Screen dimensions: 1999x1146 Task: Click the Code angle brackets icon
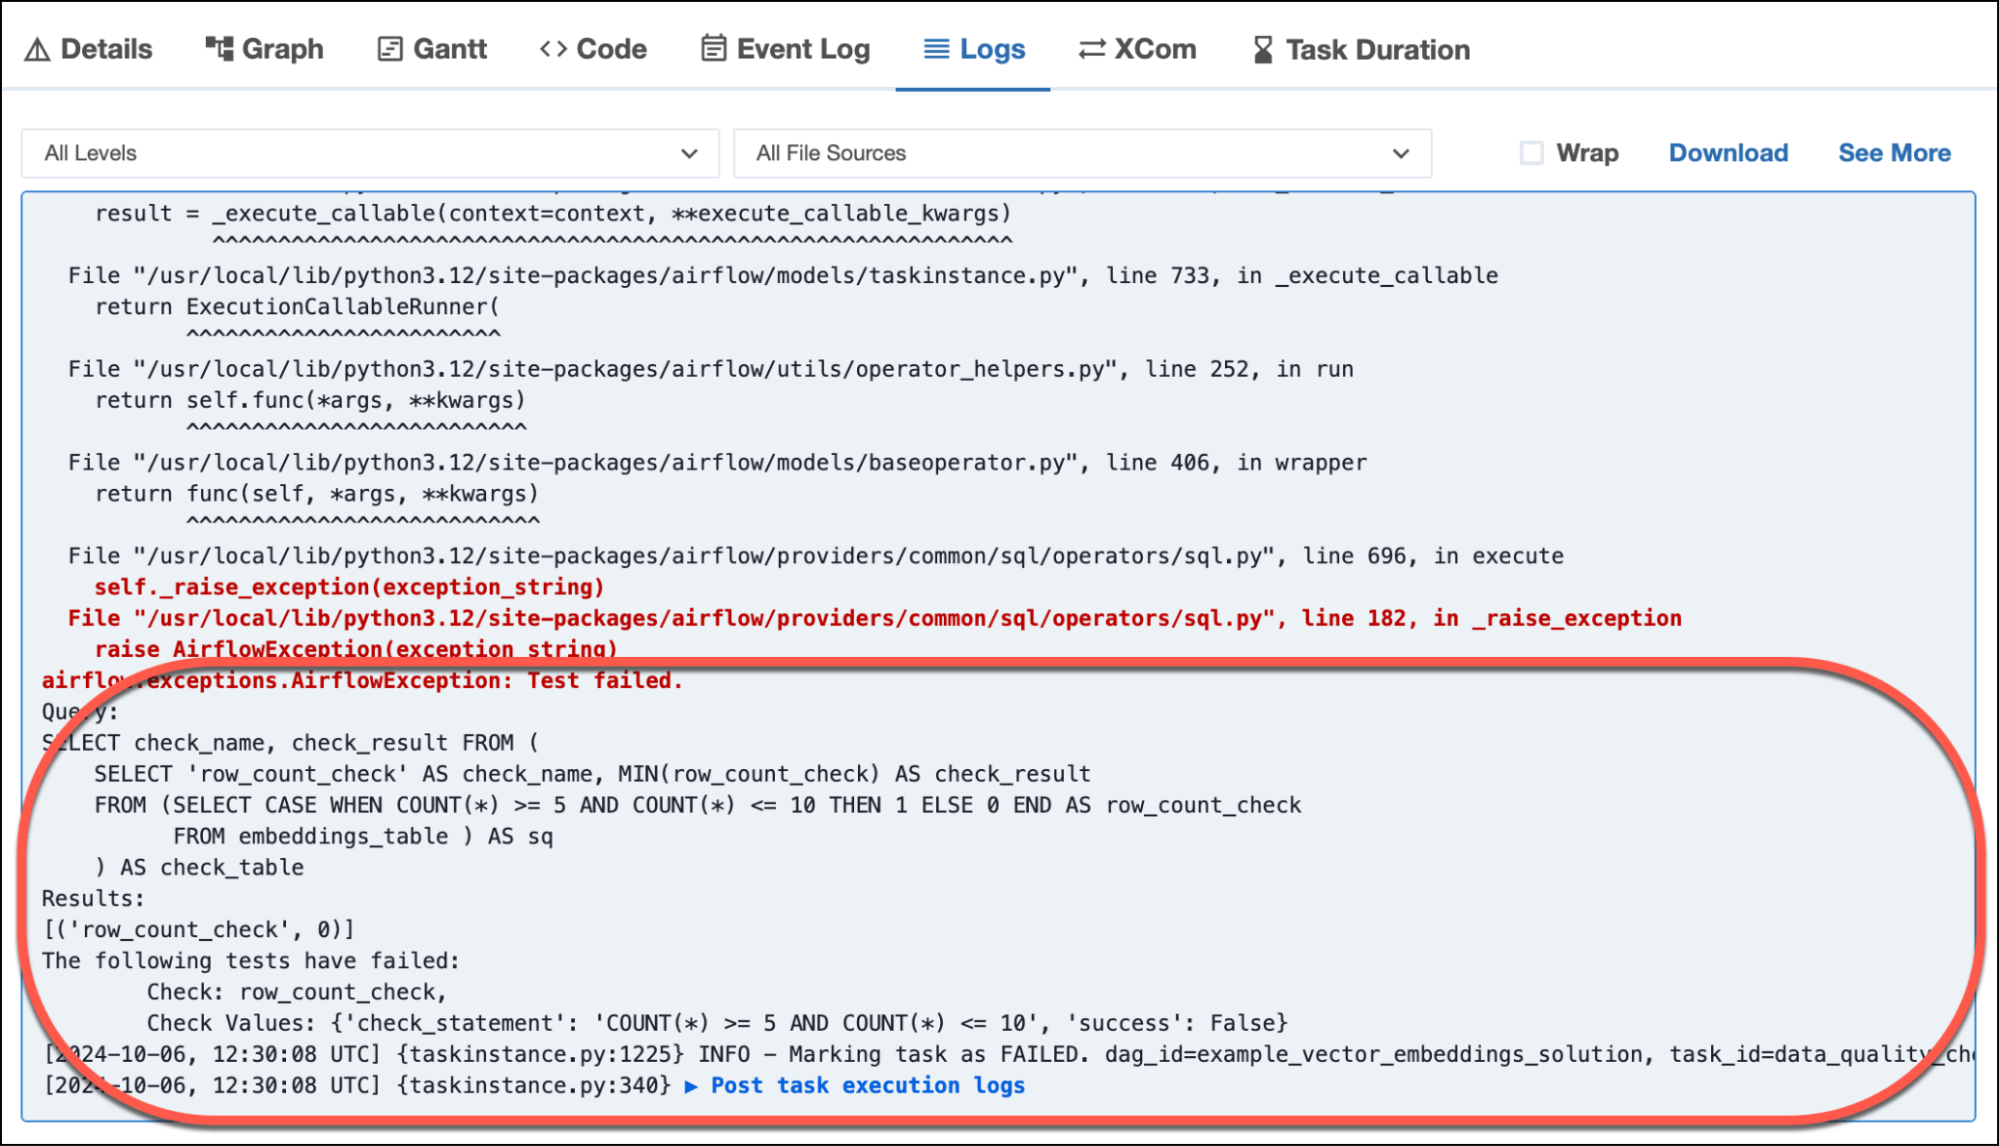(x=553, y=48)
